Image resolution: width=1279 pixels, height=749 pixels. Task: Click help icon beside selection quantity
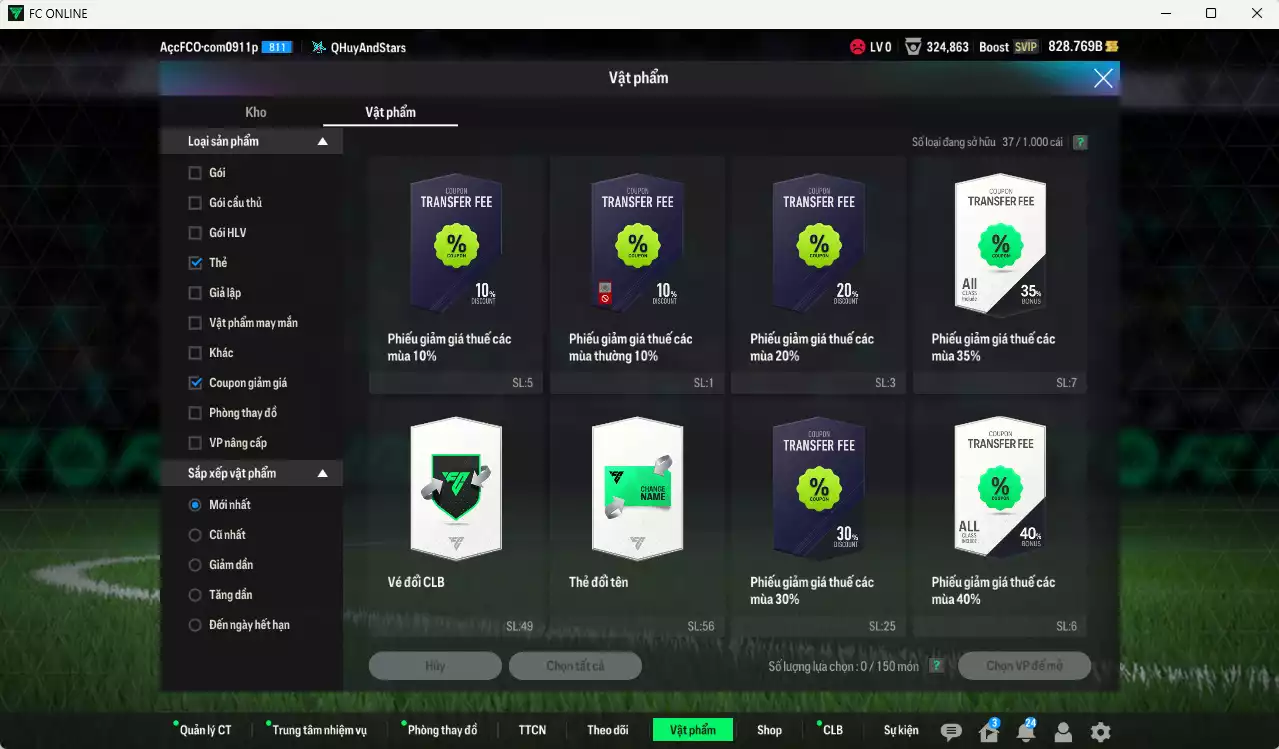(936, 666)
